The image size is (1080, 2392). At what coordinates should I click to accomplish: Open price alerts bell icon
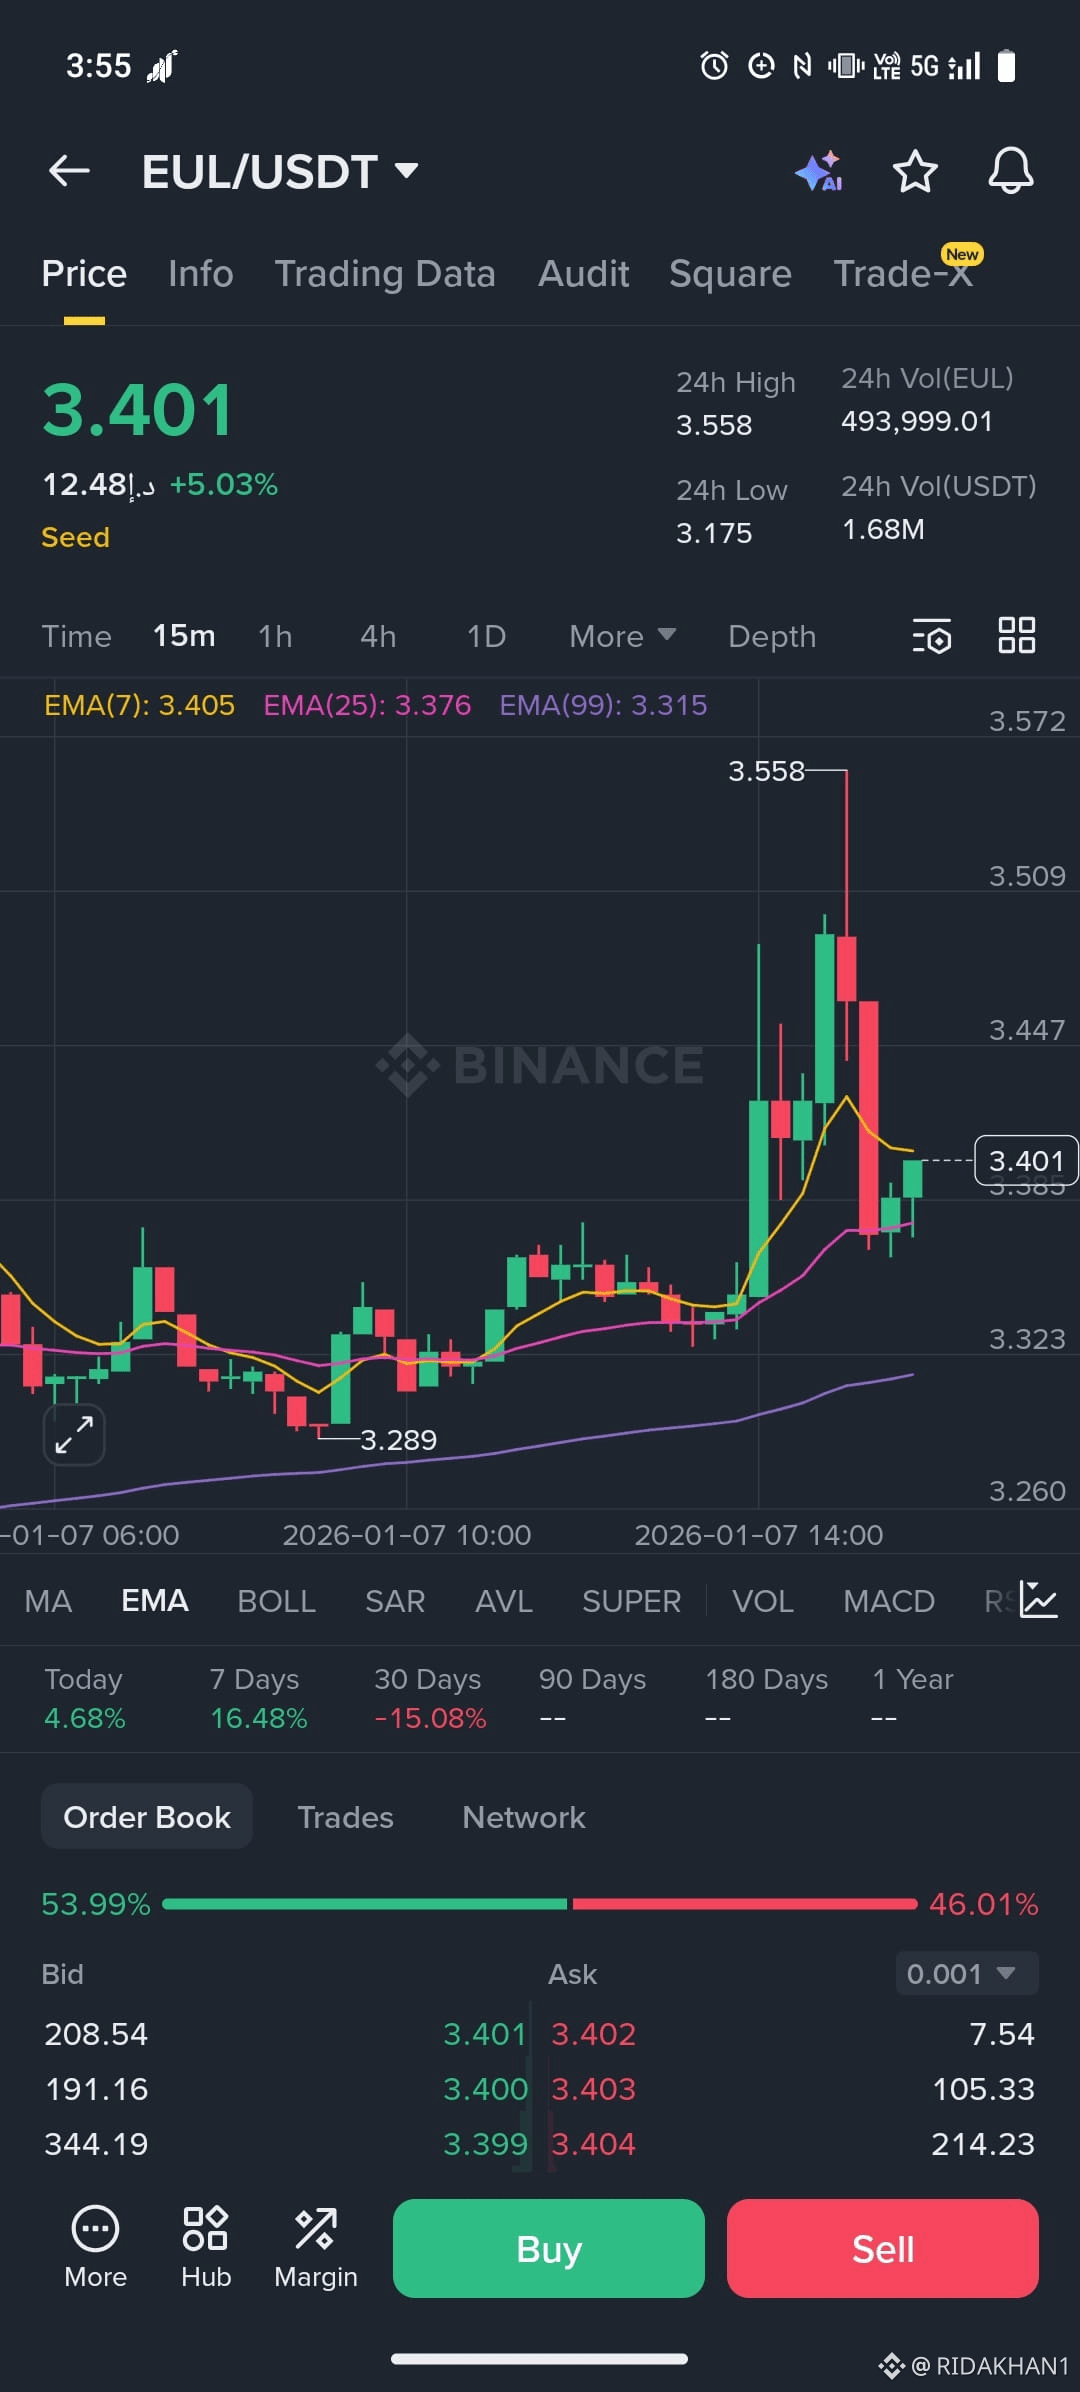pyautogui.click(x=1010, y=171)
